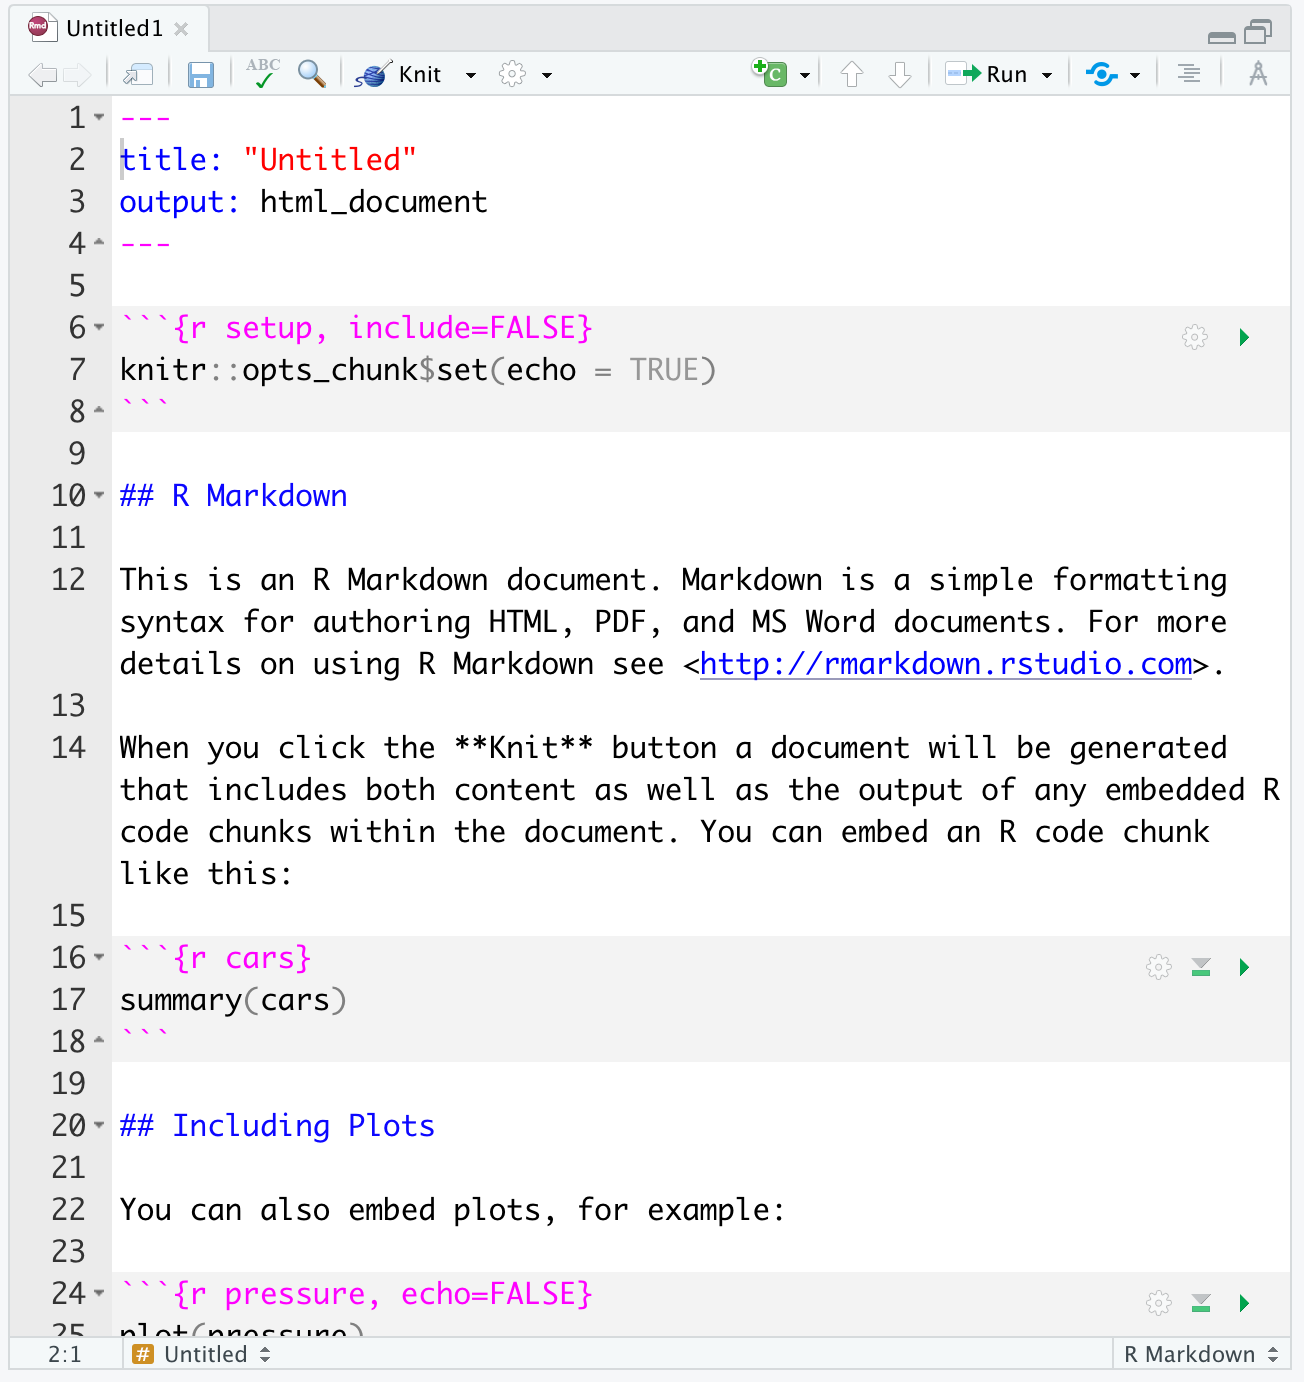1304x1382 pixels.
Task: Fold R Markdown section at line 10
Action: [99, 496]
